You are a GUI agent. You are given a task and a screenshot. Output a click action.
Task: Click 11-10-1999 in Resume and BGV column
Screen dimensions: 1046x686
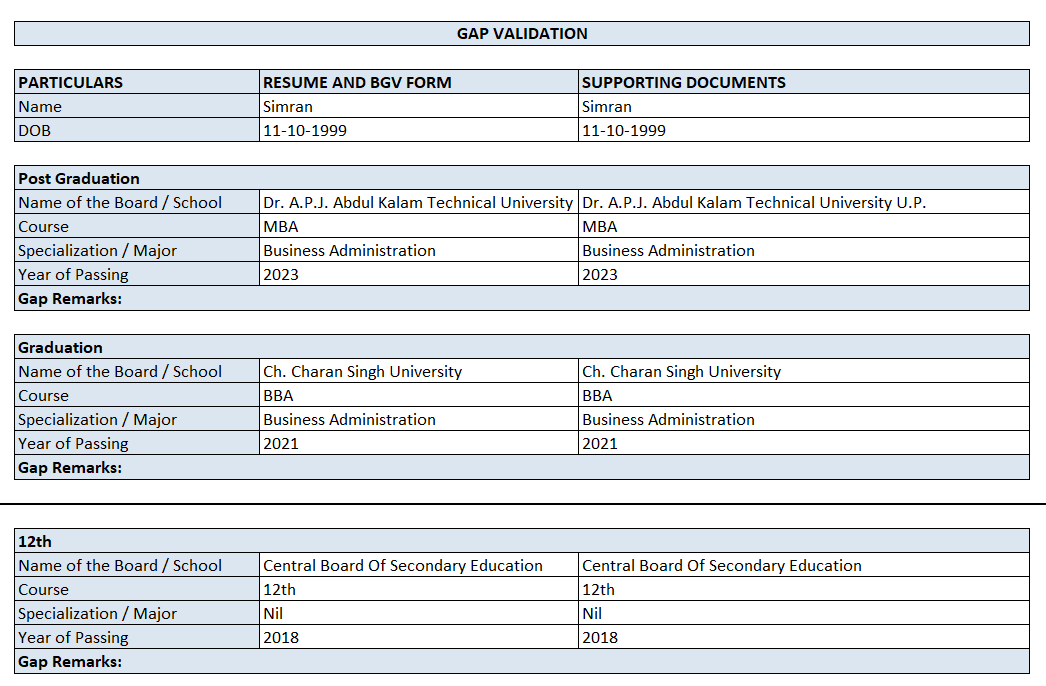point(418,130)
